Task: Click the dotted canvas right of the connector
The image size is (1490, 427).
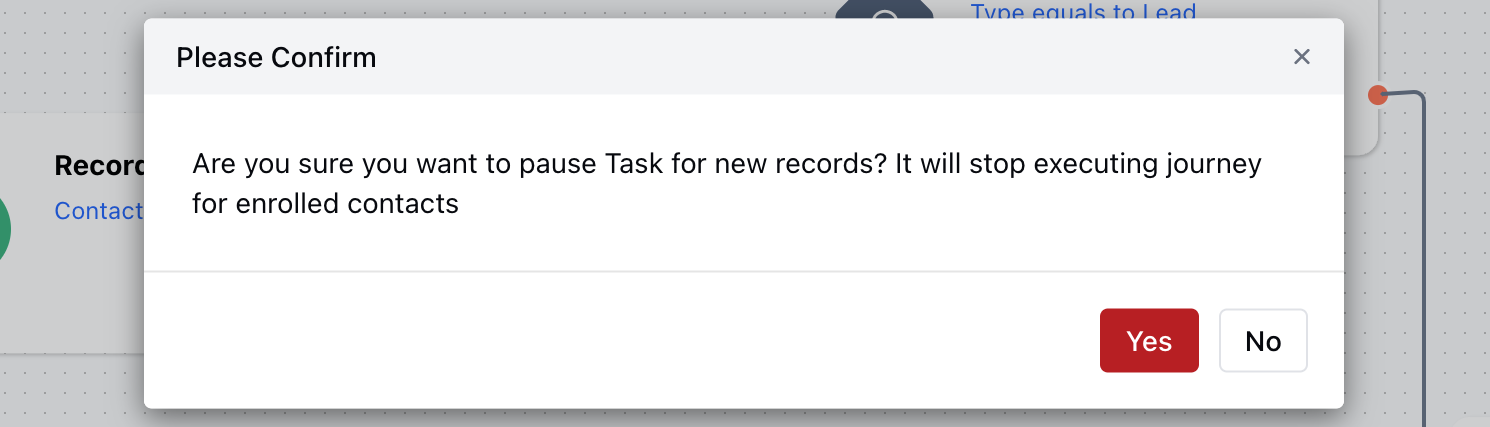Action: coord(1458,250)
